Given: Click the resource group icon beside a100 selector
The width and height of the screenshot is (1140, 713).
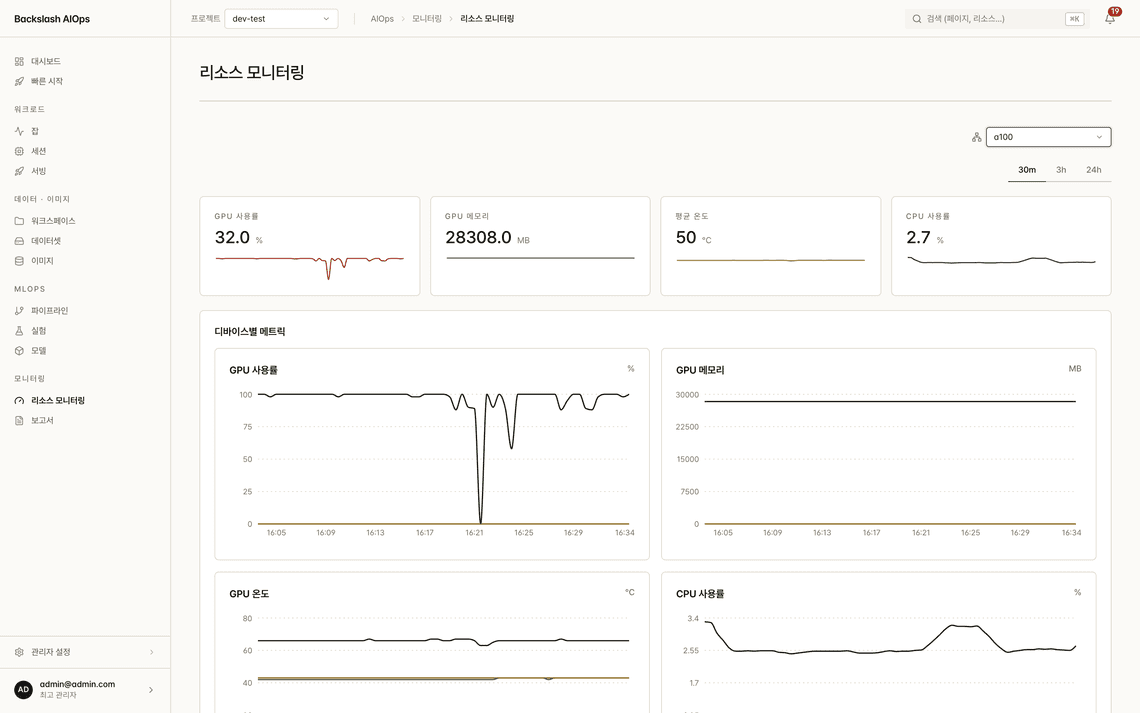Looking at the screenshot, I should click(976, 137).
